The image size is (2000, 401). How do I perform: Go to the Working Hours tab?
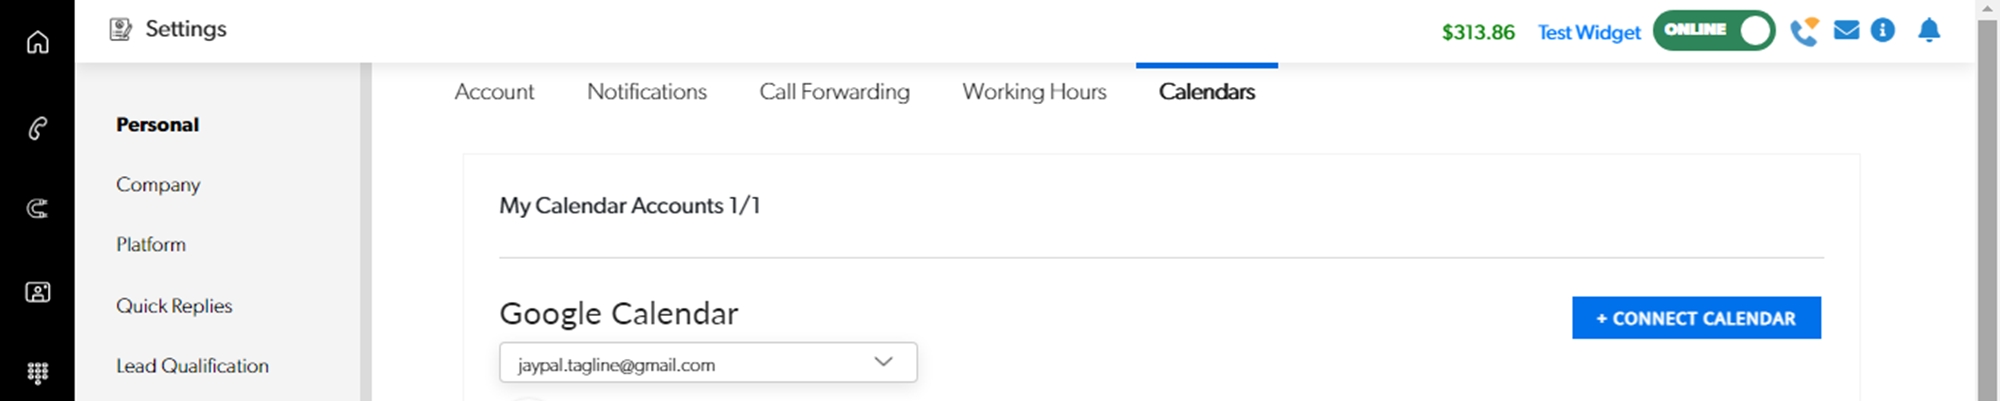click(1034, 92)
